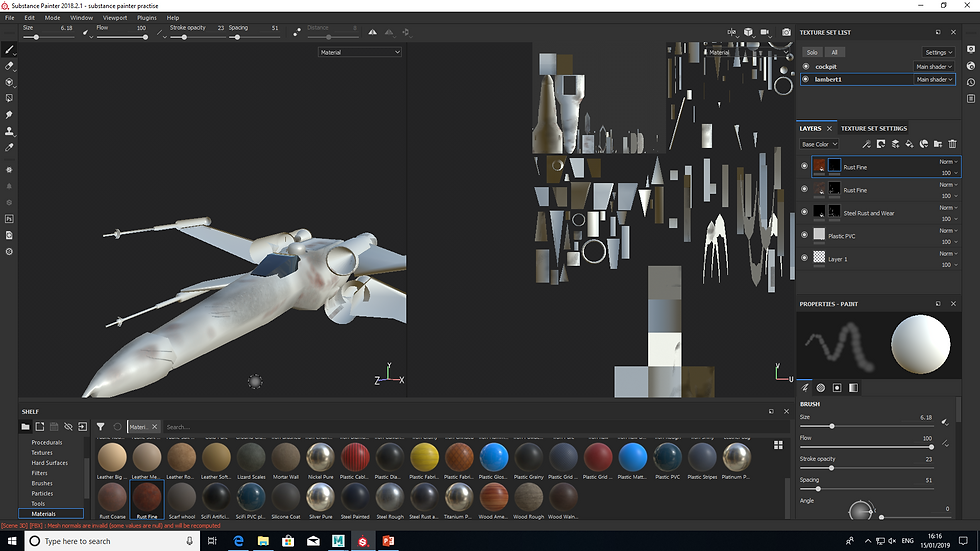Change blend mode of Plastic PVC layer
The width and height of the screenshot is (980, 551).
coord(948,231)
